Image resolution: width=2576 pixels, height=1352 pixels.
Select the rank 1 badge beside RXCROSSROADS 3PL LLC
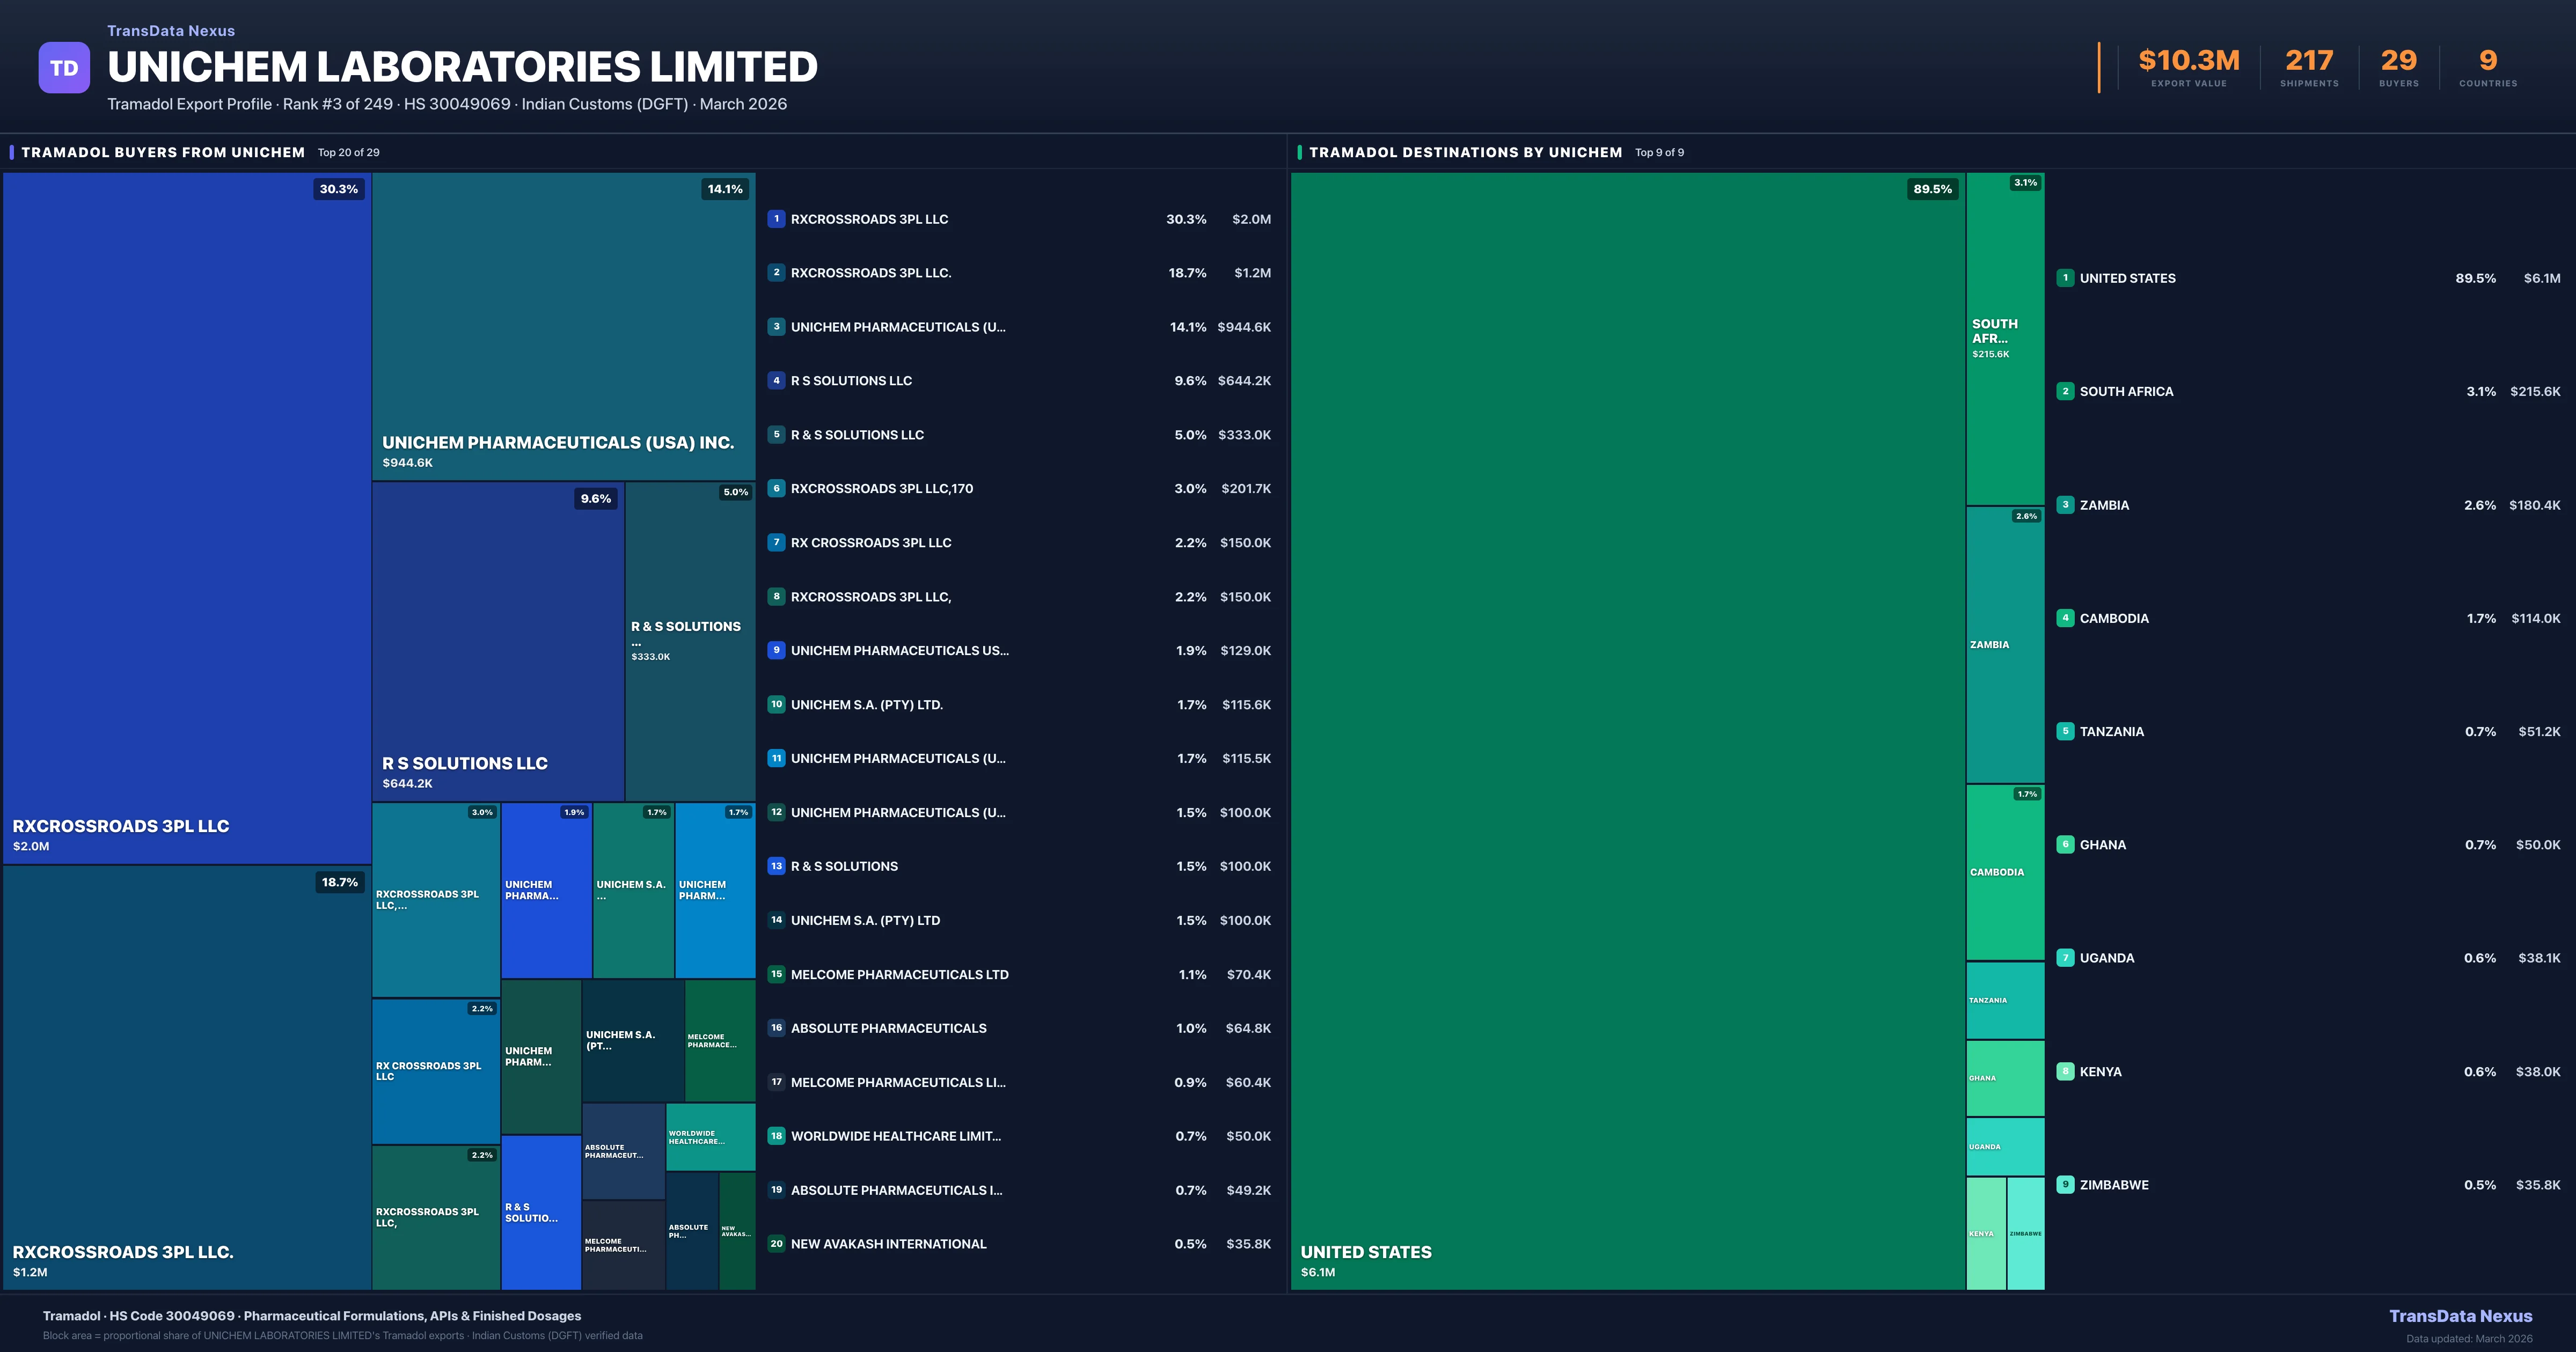point(776,218)
